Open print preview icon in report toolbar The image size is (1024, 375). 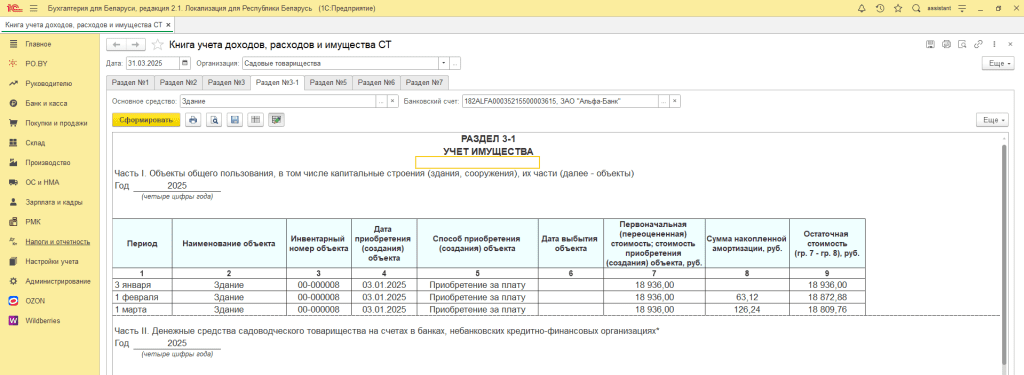[x=214, y=120]
